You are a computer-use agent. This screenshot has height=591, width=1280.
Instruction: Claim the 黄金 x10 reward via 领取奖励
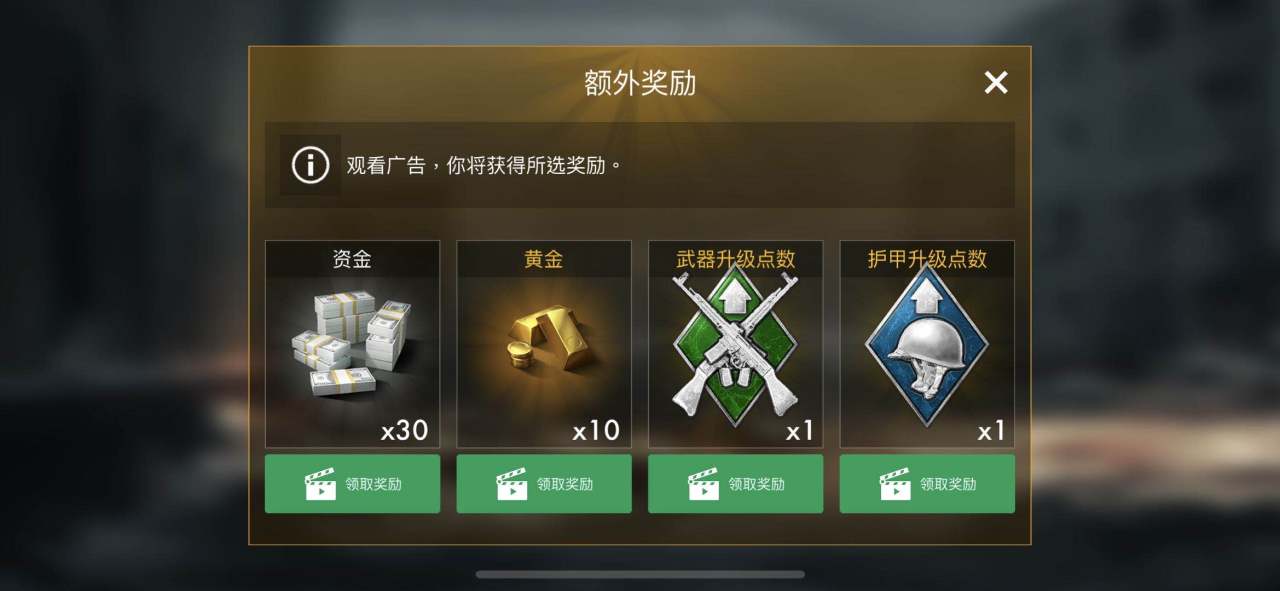pyautogui.click(x=544, y=484)
